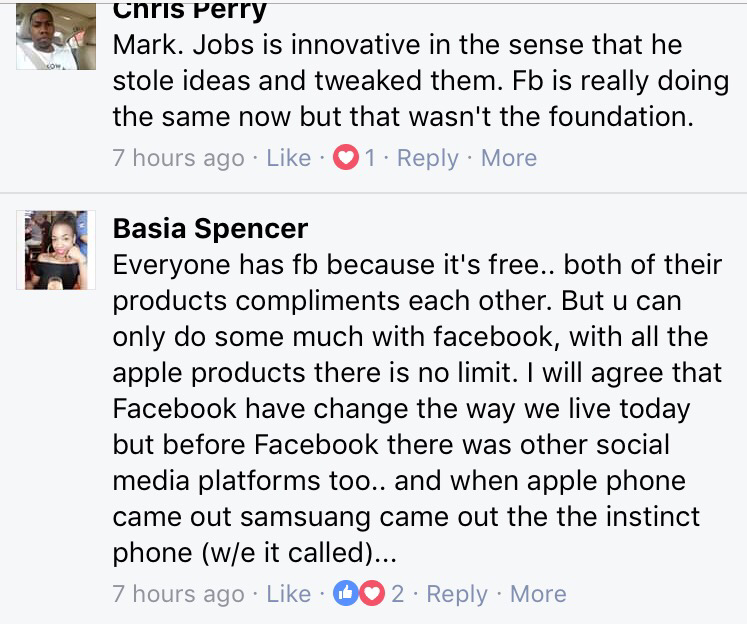Open More options on Basia Spencer's comment
This screenshot has width=747, height=624.
(538, 593)
